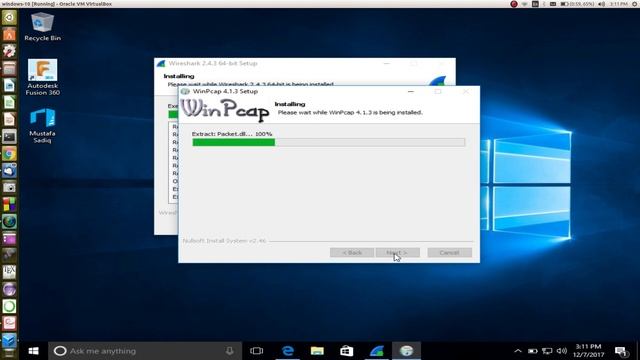The width and height of the screenshot is (640, 360).
Task: Open the blue checkmark dock icon
Action: click(x=9, y=340)
